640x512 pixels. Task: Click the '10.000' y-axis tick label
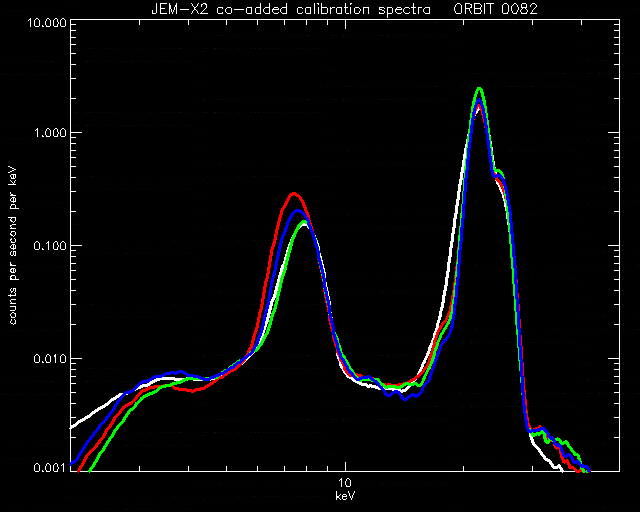tap(47, 22)
